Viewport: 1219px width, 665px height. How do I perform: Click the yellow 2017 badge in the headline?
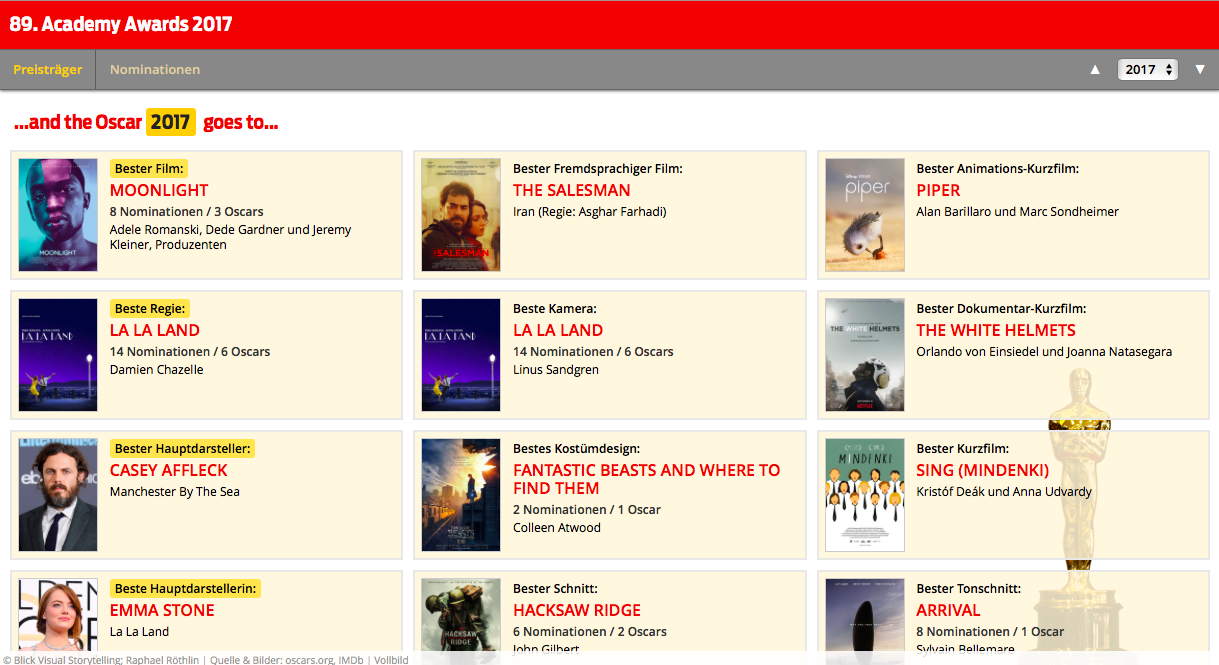171,122
